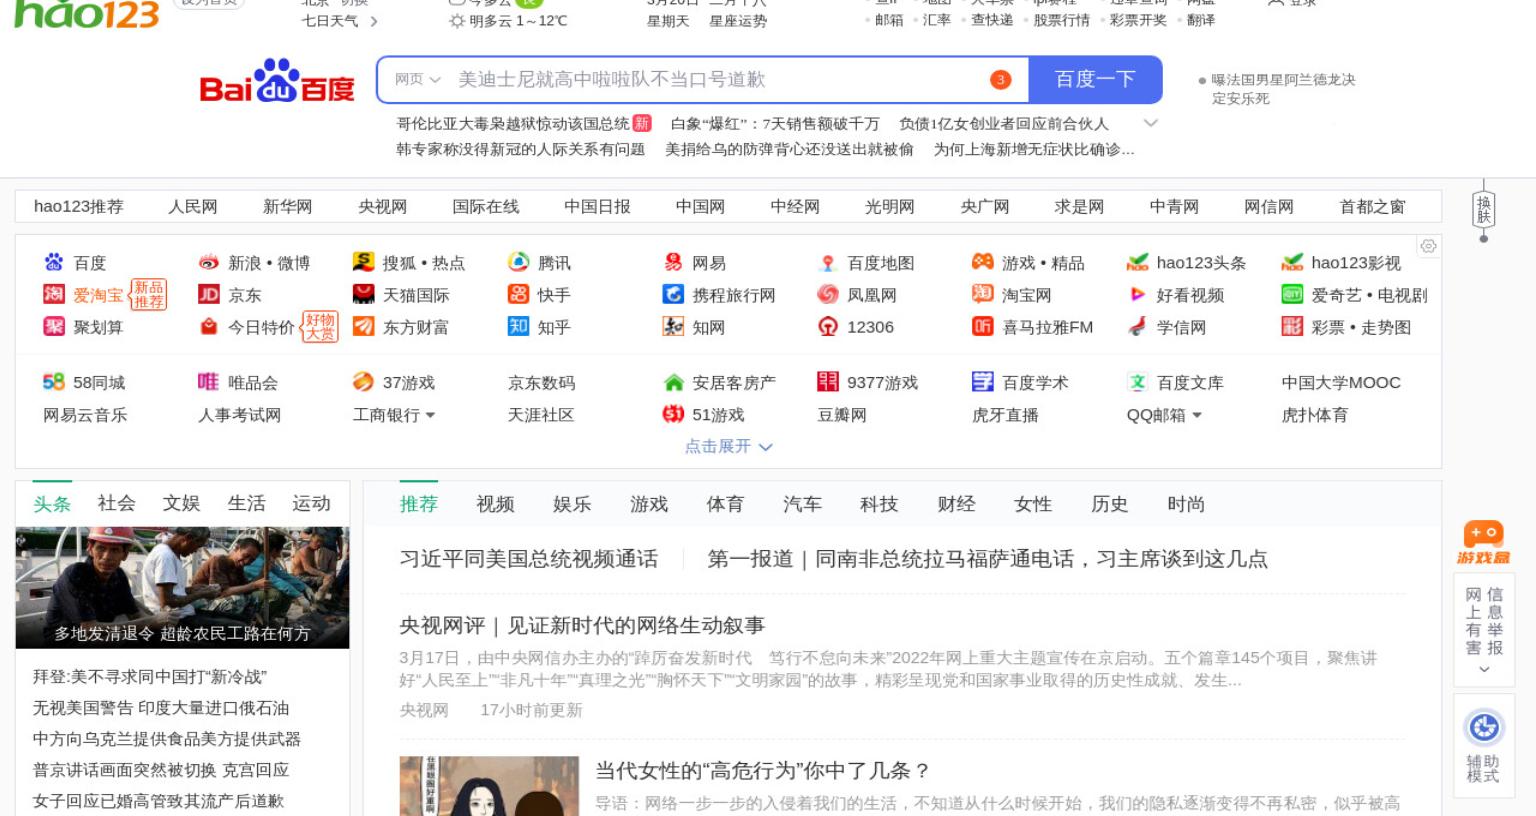Click the hot search count badge 3
This screenshot has height=816, width=1536.
(x=1000, y=80)
